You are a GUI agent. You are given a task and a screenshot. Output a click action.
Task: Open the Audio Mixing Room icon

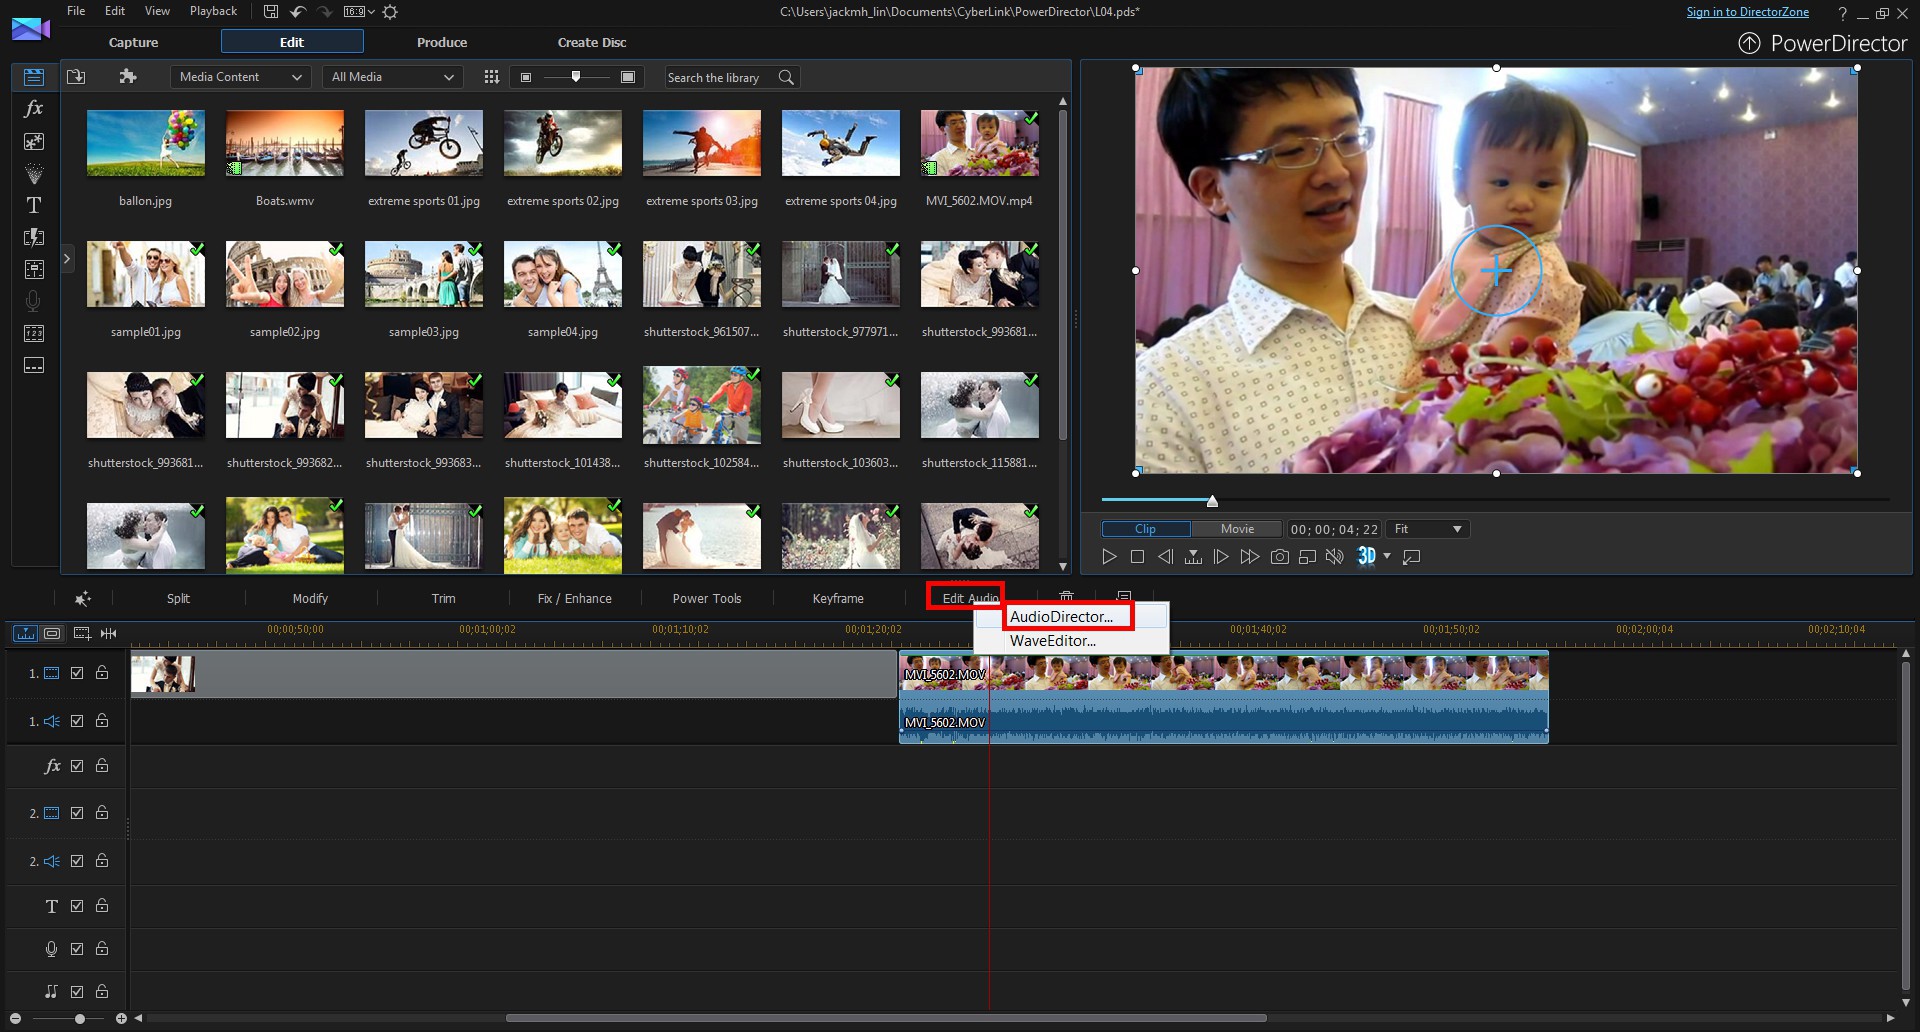[x=34, y=269]
